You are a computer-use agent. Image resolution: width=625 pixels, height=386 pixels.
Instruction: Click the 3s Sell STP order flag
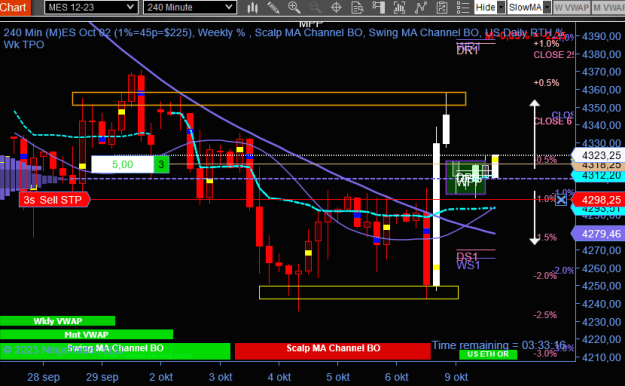click(55, 199)
